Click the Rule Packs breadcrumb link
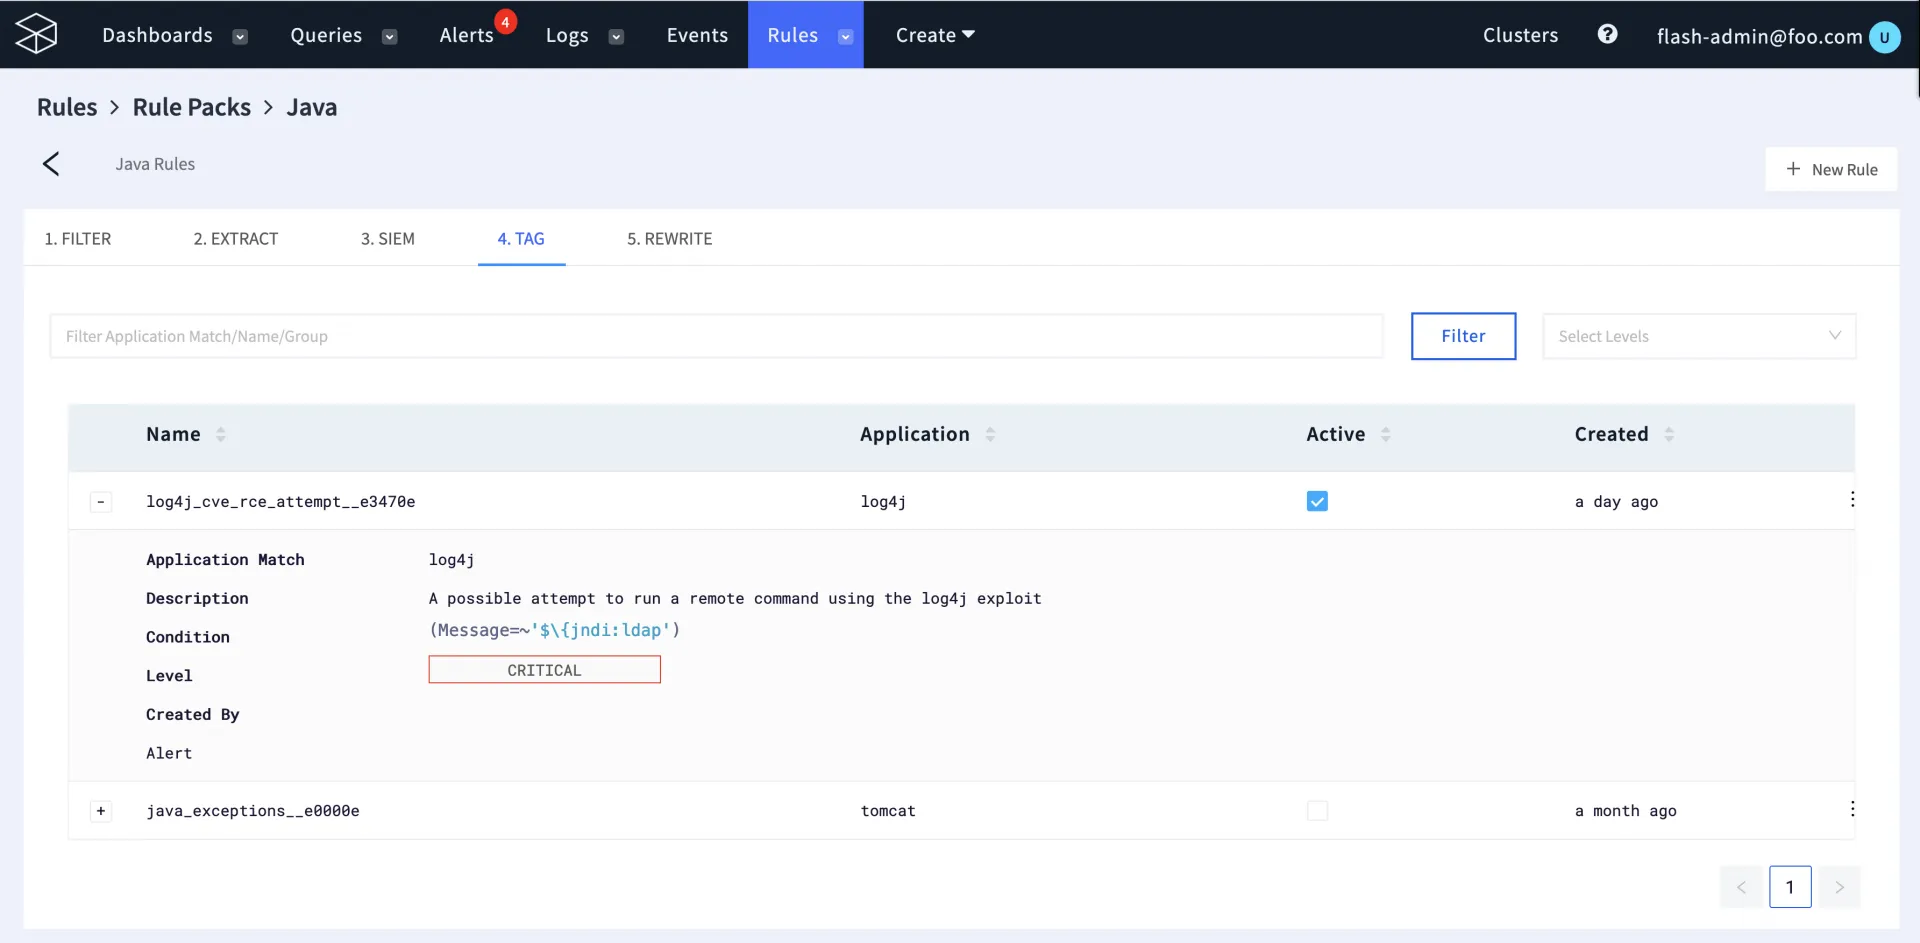 pyautogui.click(x=192, y=107)
